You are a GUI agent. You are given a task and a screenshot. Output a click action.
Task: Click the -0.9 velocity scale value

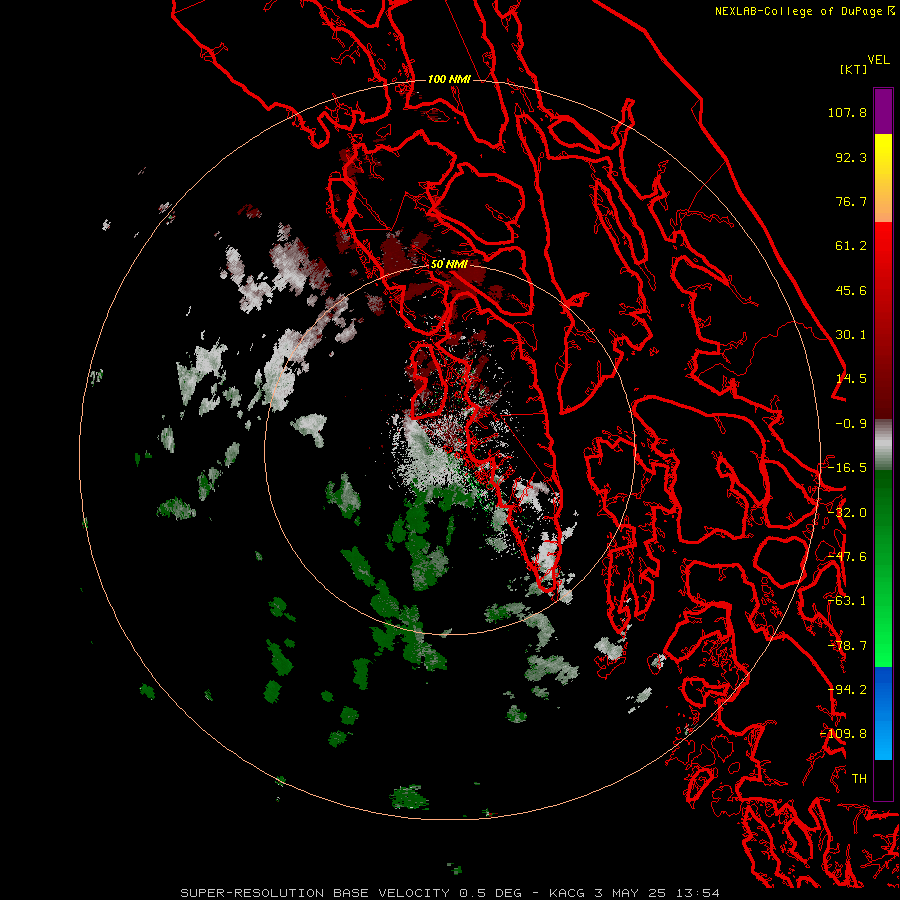(851, 424)
